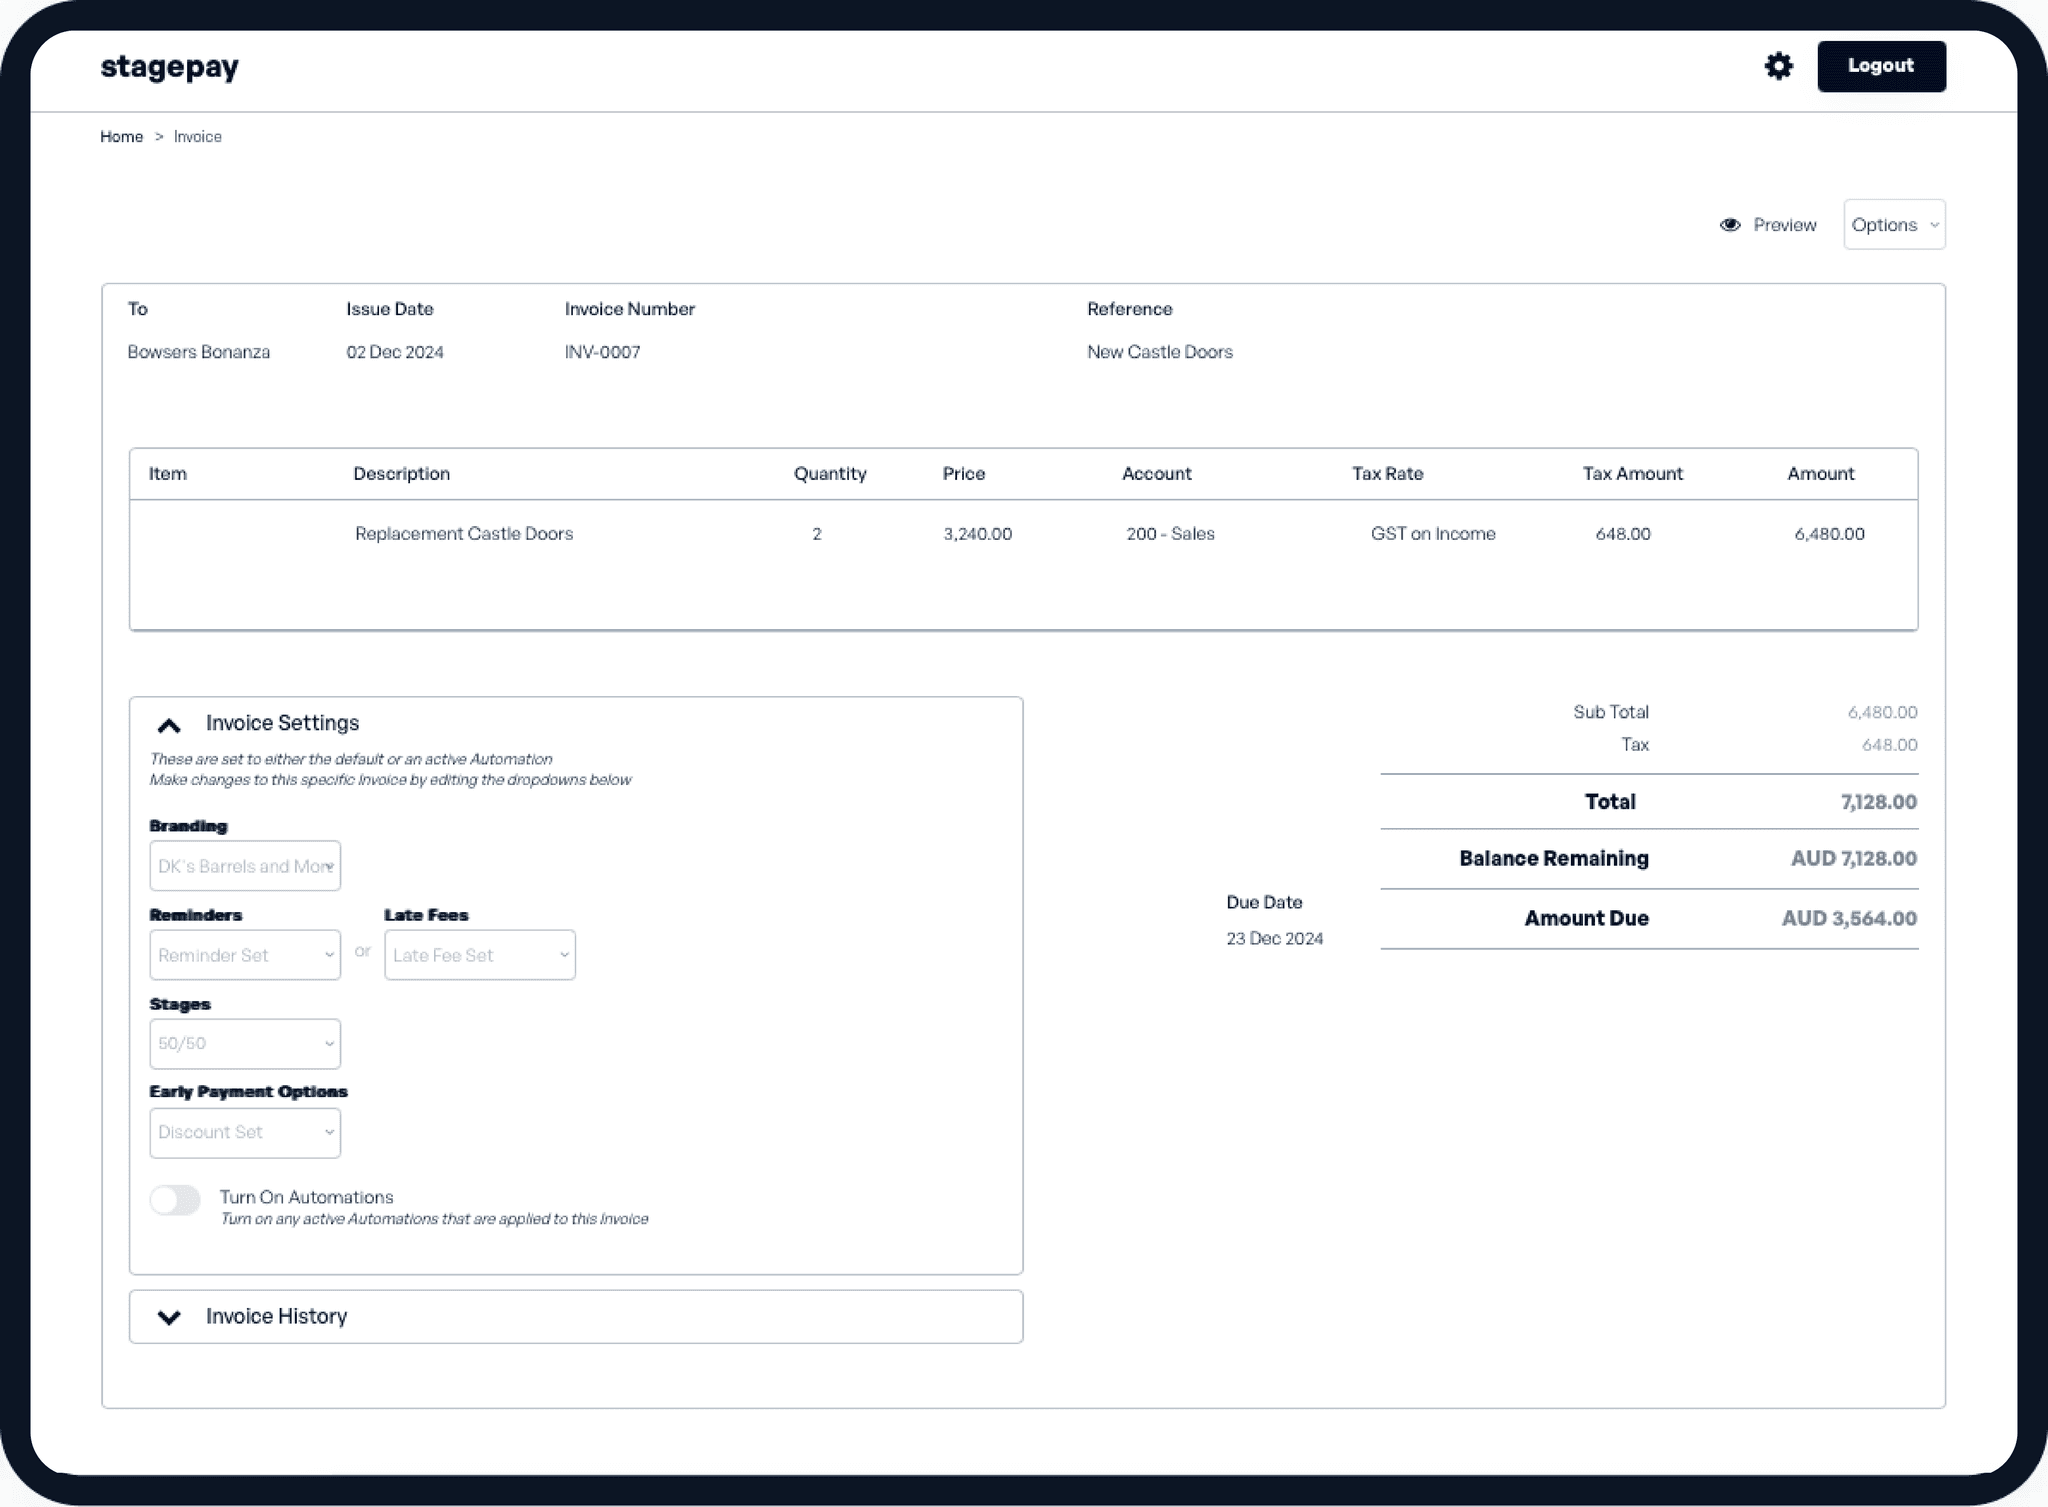This screenshot has width=2048, height=1507.
Task: Click the Preview text link
Action: [1785, 225]
